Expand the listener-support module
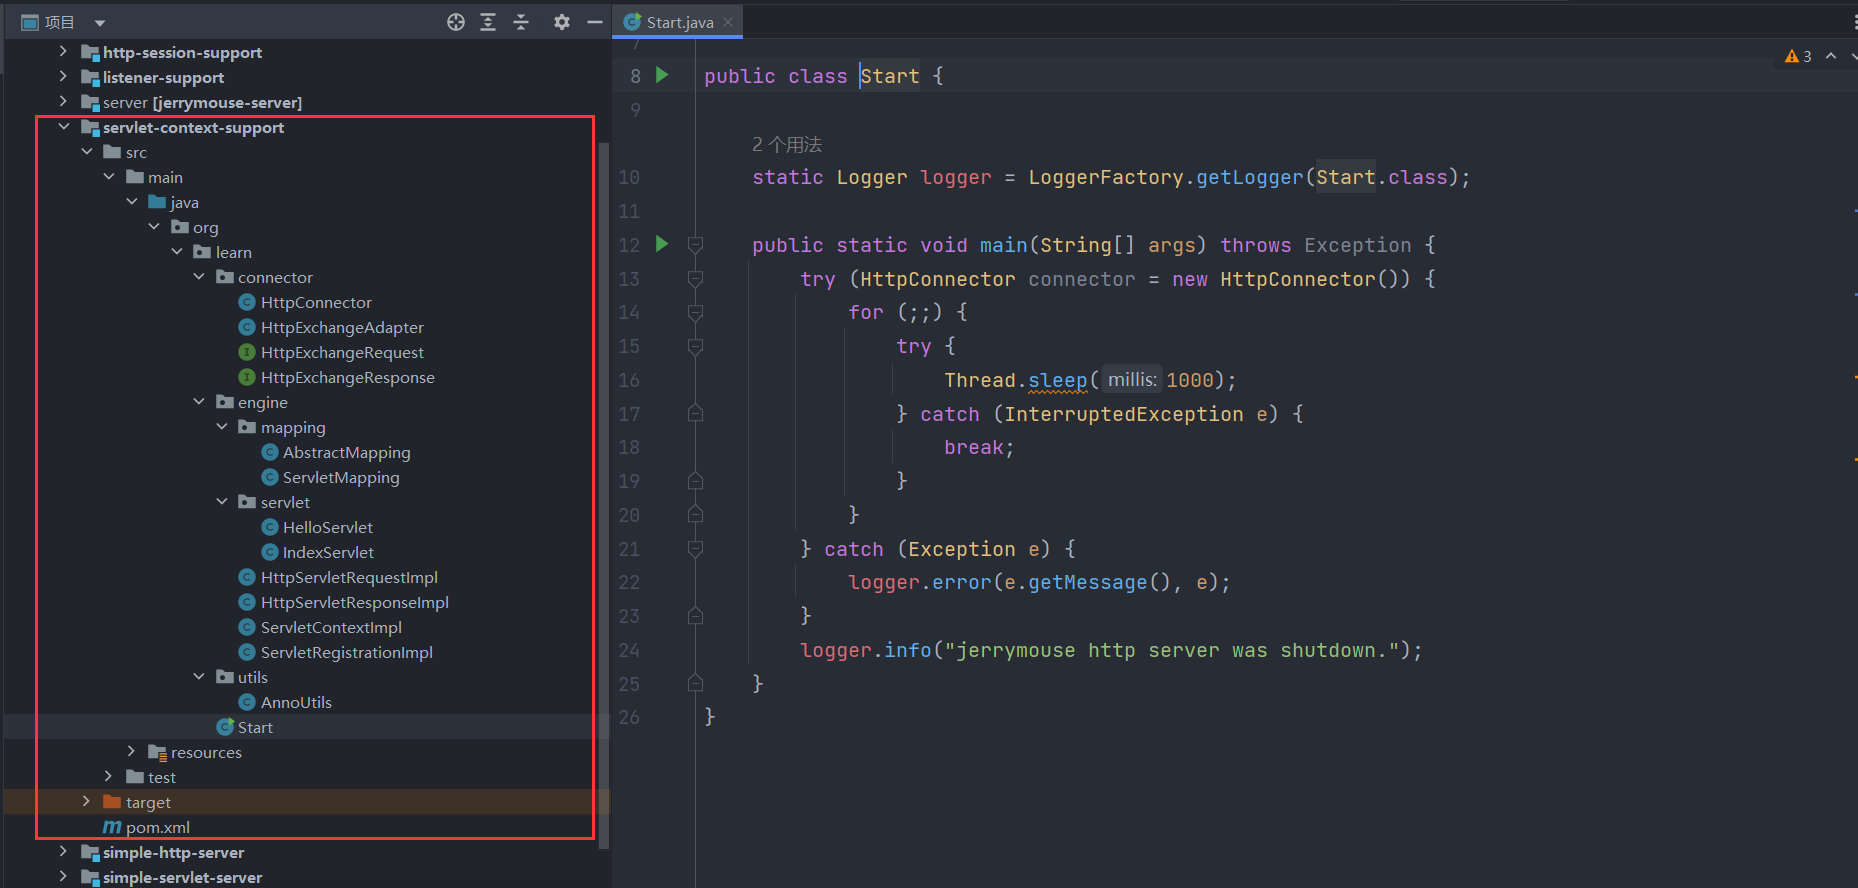The image size is (1858, 888). click(x=63, y=76)
